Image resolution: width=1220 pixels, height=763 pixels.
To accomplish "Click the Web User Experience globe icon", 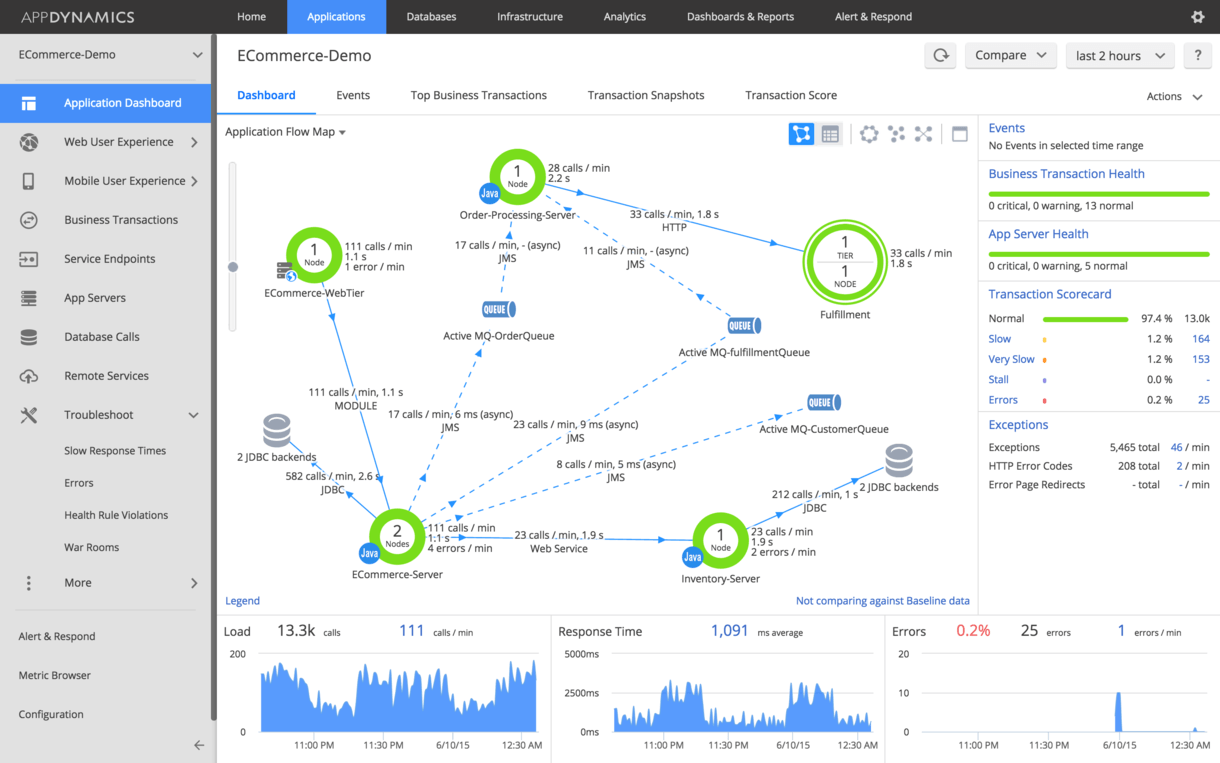I will pos(29,142).
